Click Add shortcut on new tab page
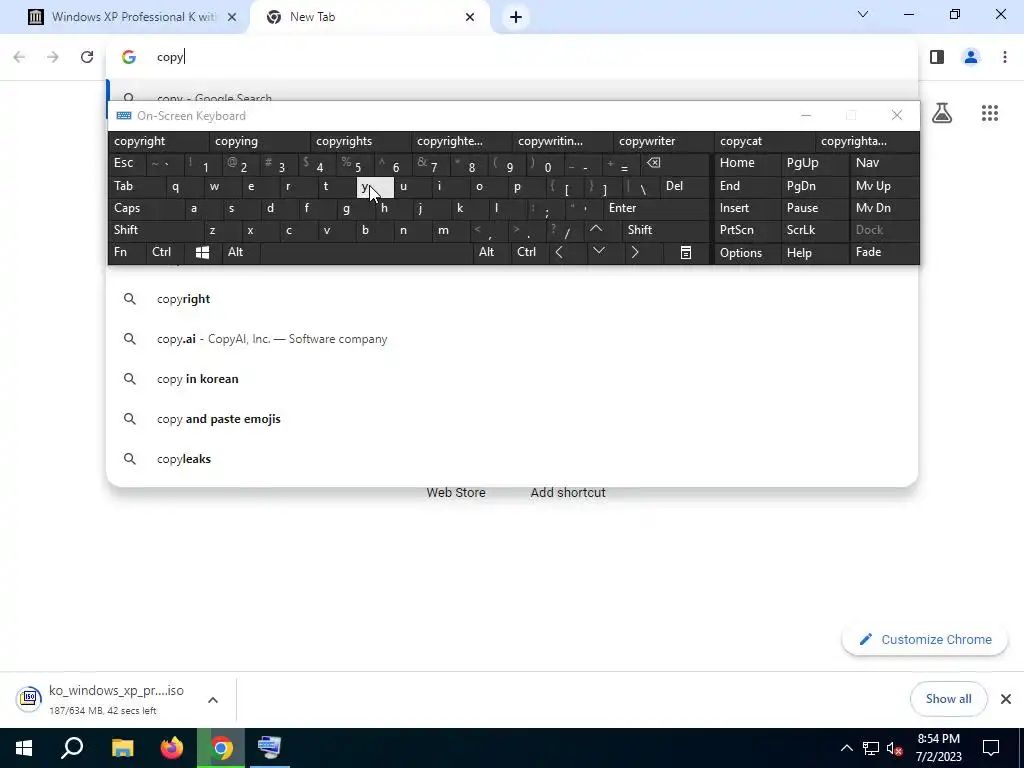1024x768 pixels. 568,493
